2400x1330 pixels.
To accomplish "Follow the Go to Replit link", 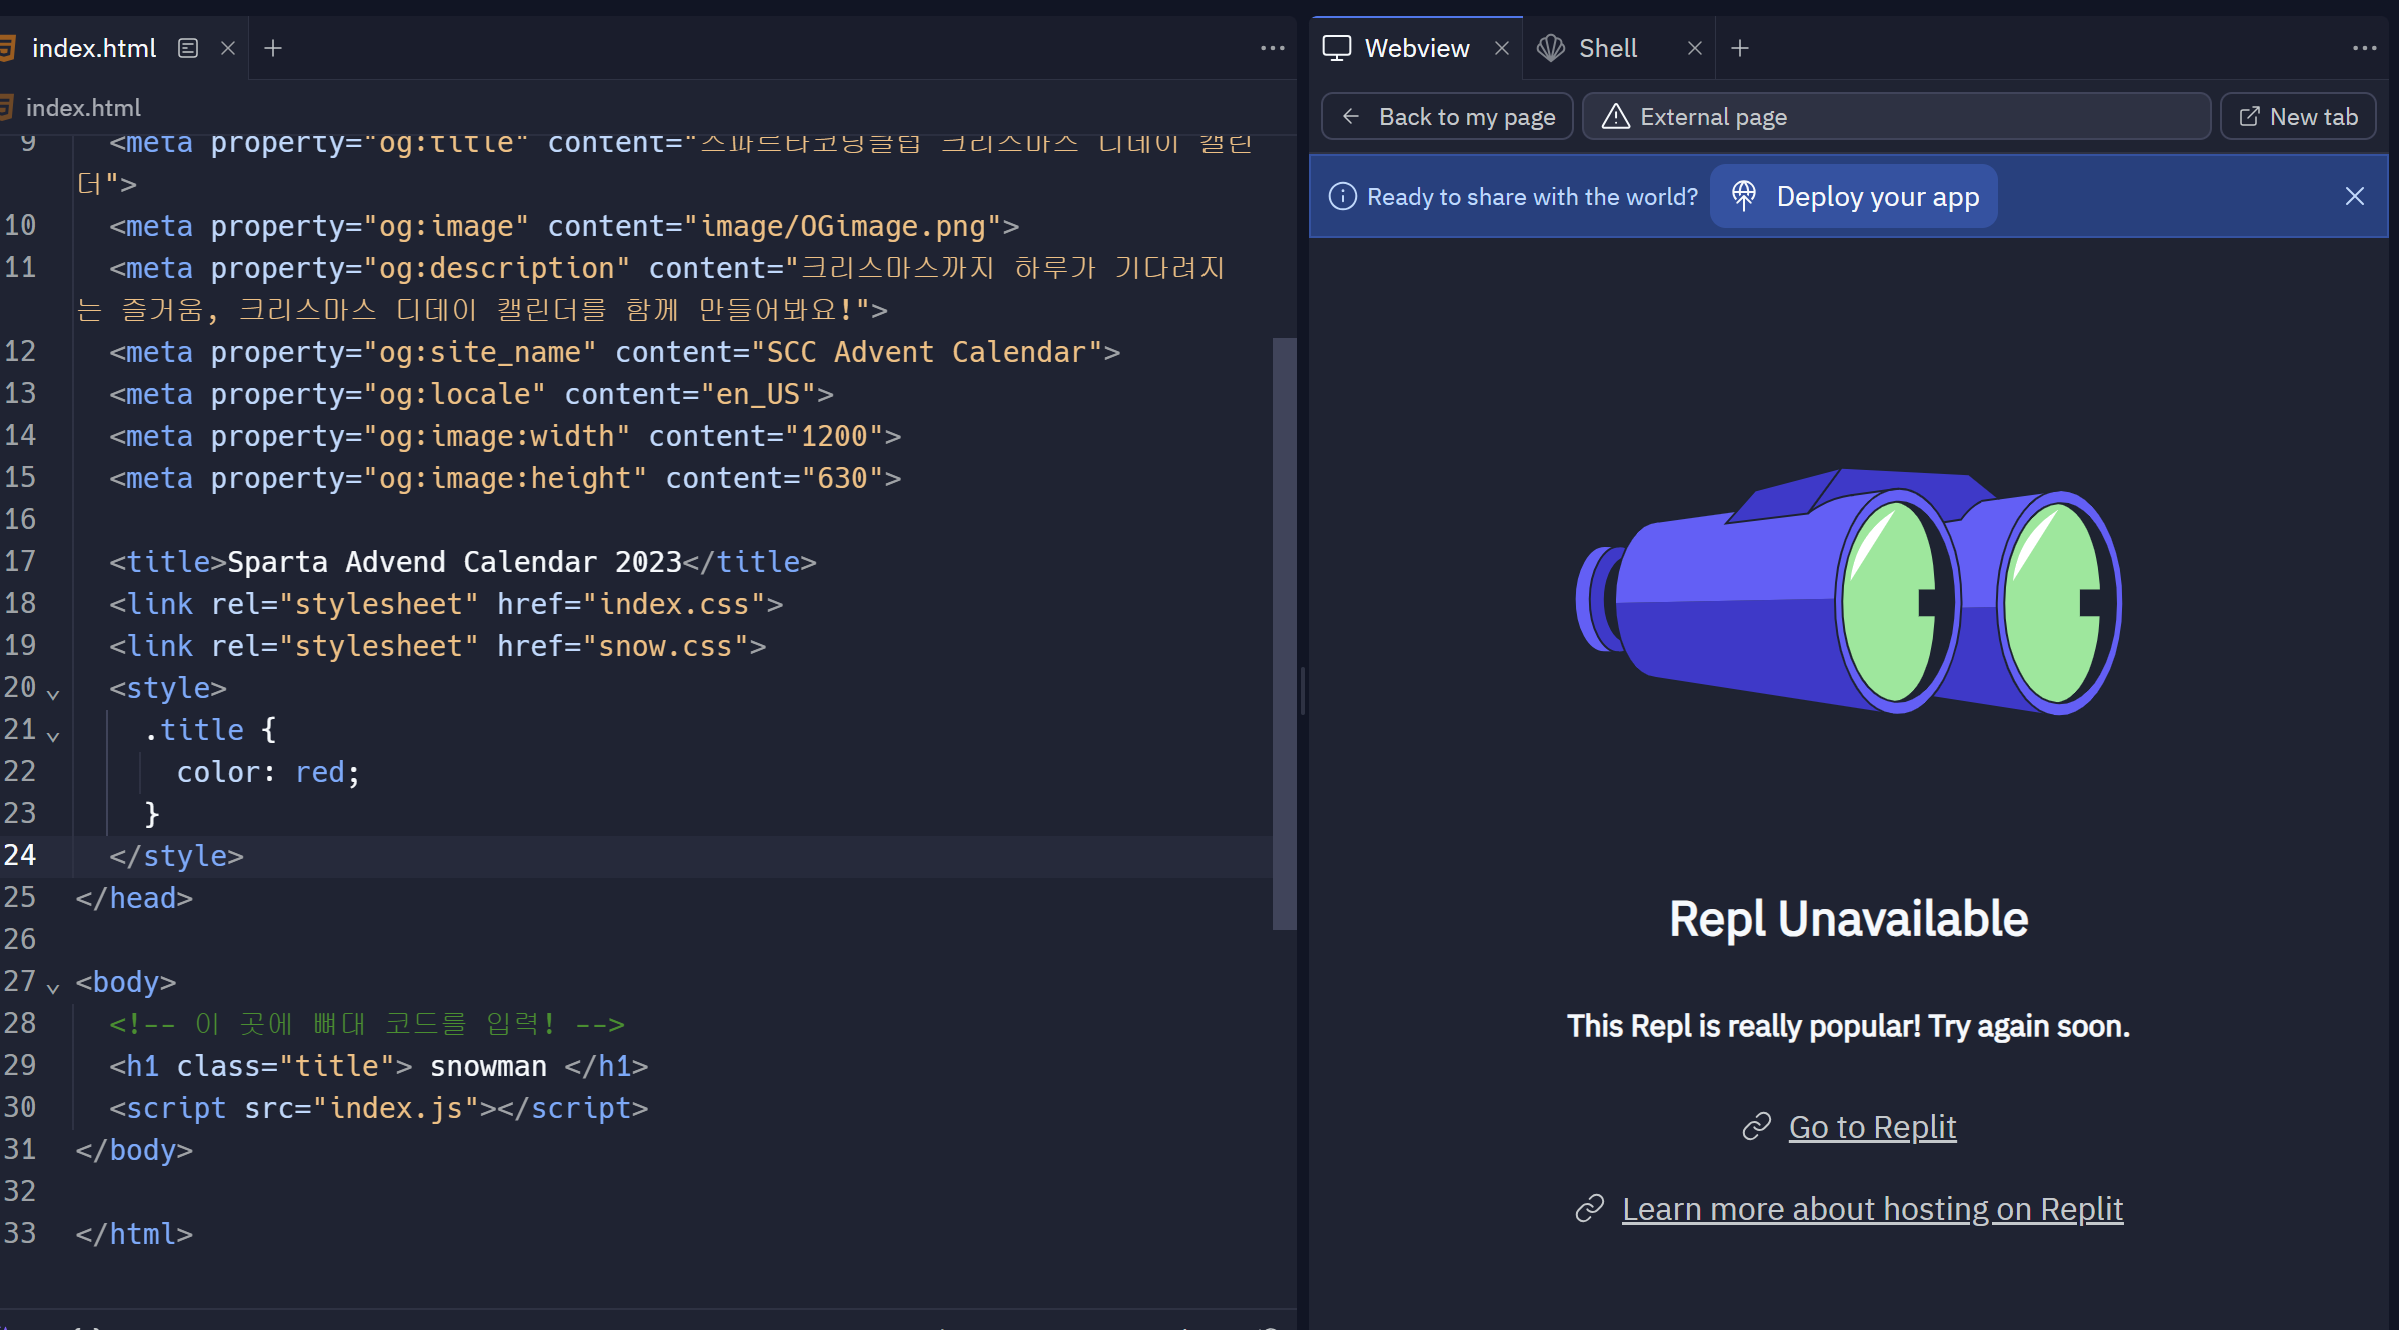I will [1872, 1127].
